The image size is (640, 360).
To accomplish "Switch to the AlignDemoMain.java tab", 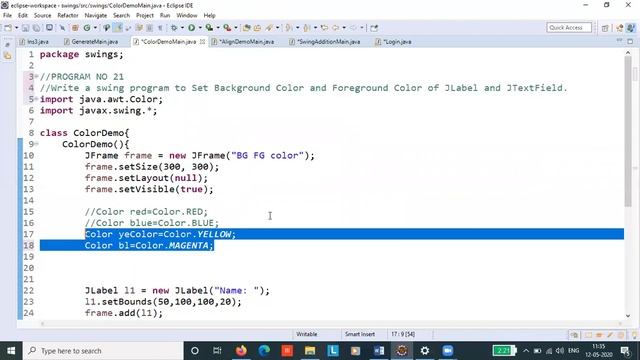I will pyautogui.click(x=243, y=42).
